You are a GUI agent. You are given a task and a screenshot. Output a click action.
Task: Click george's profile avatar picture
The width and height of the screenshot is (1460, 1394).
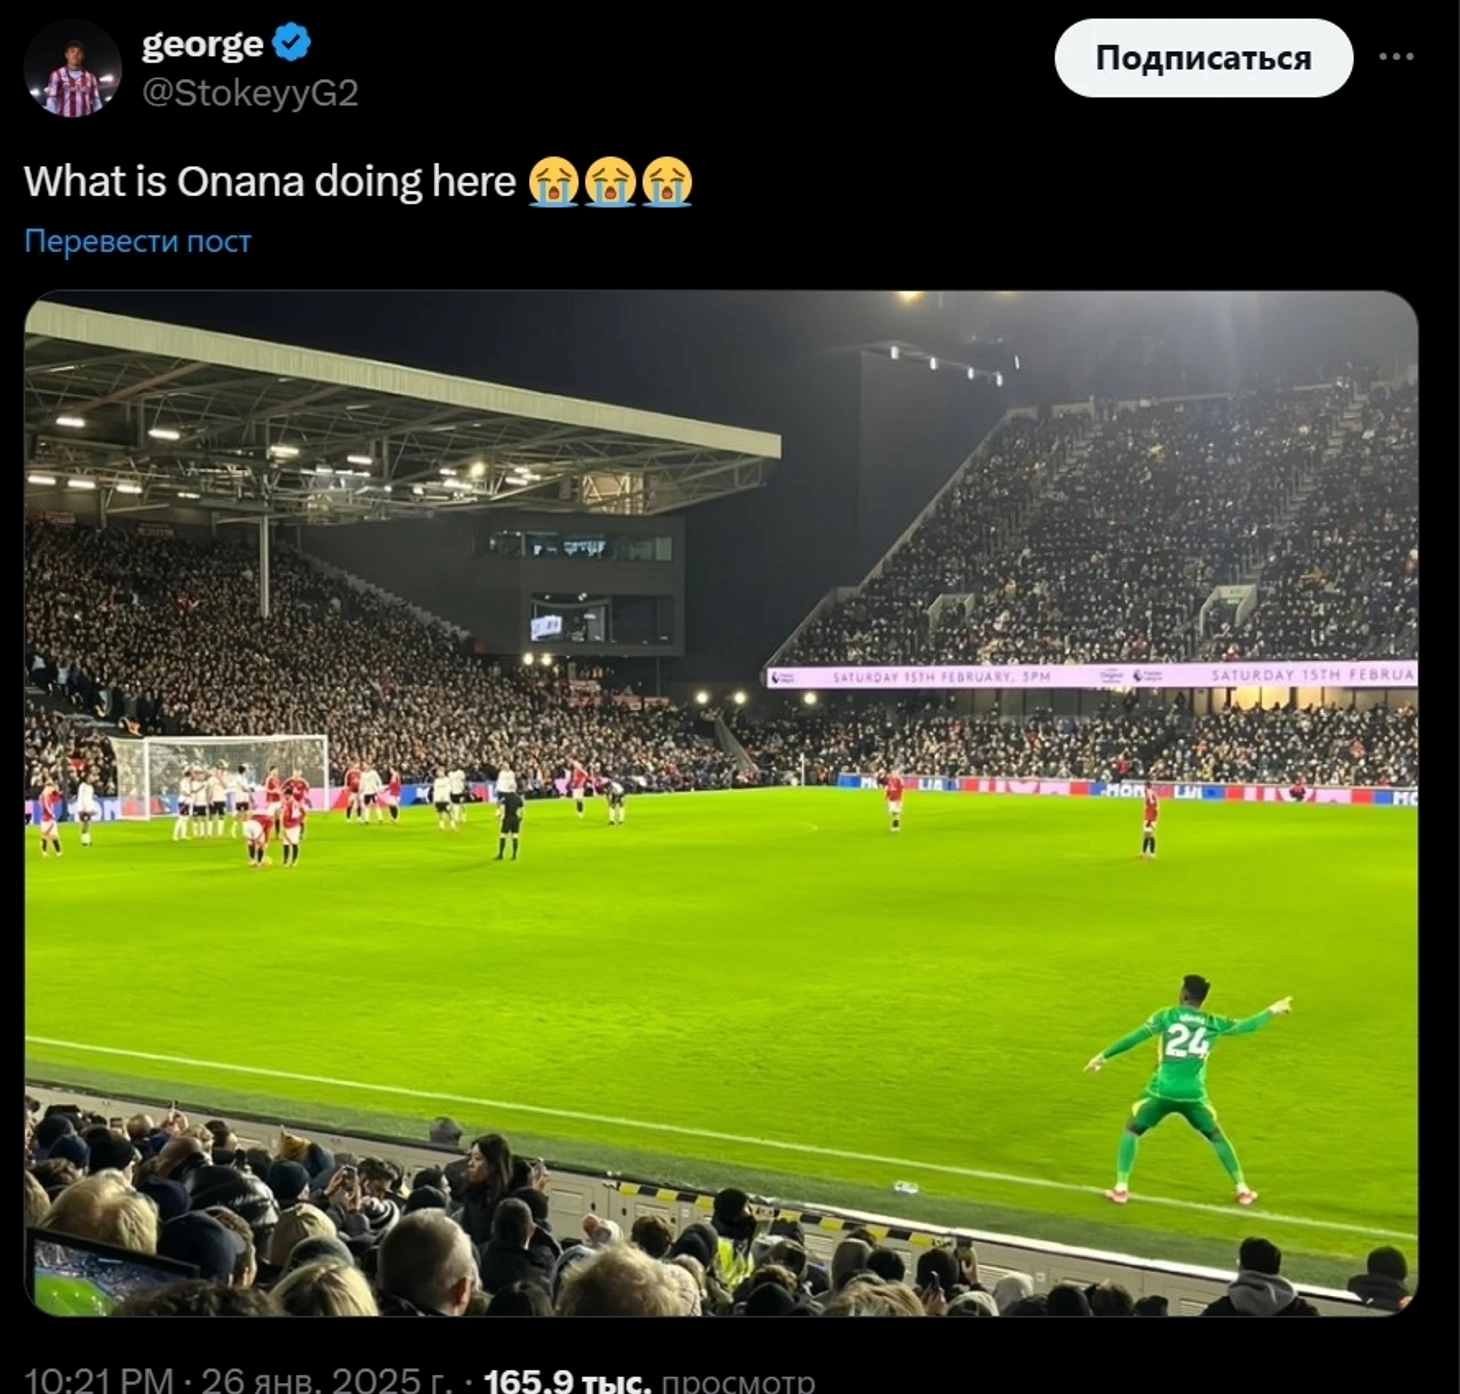tap(72, 68)
